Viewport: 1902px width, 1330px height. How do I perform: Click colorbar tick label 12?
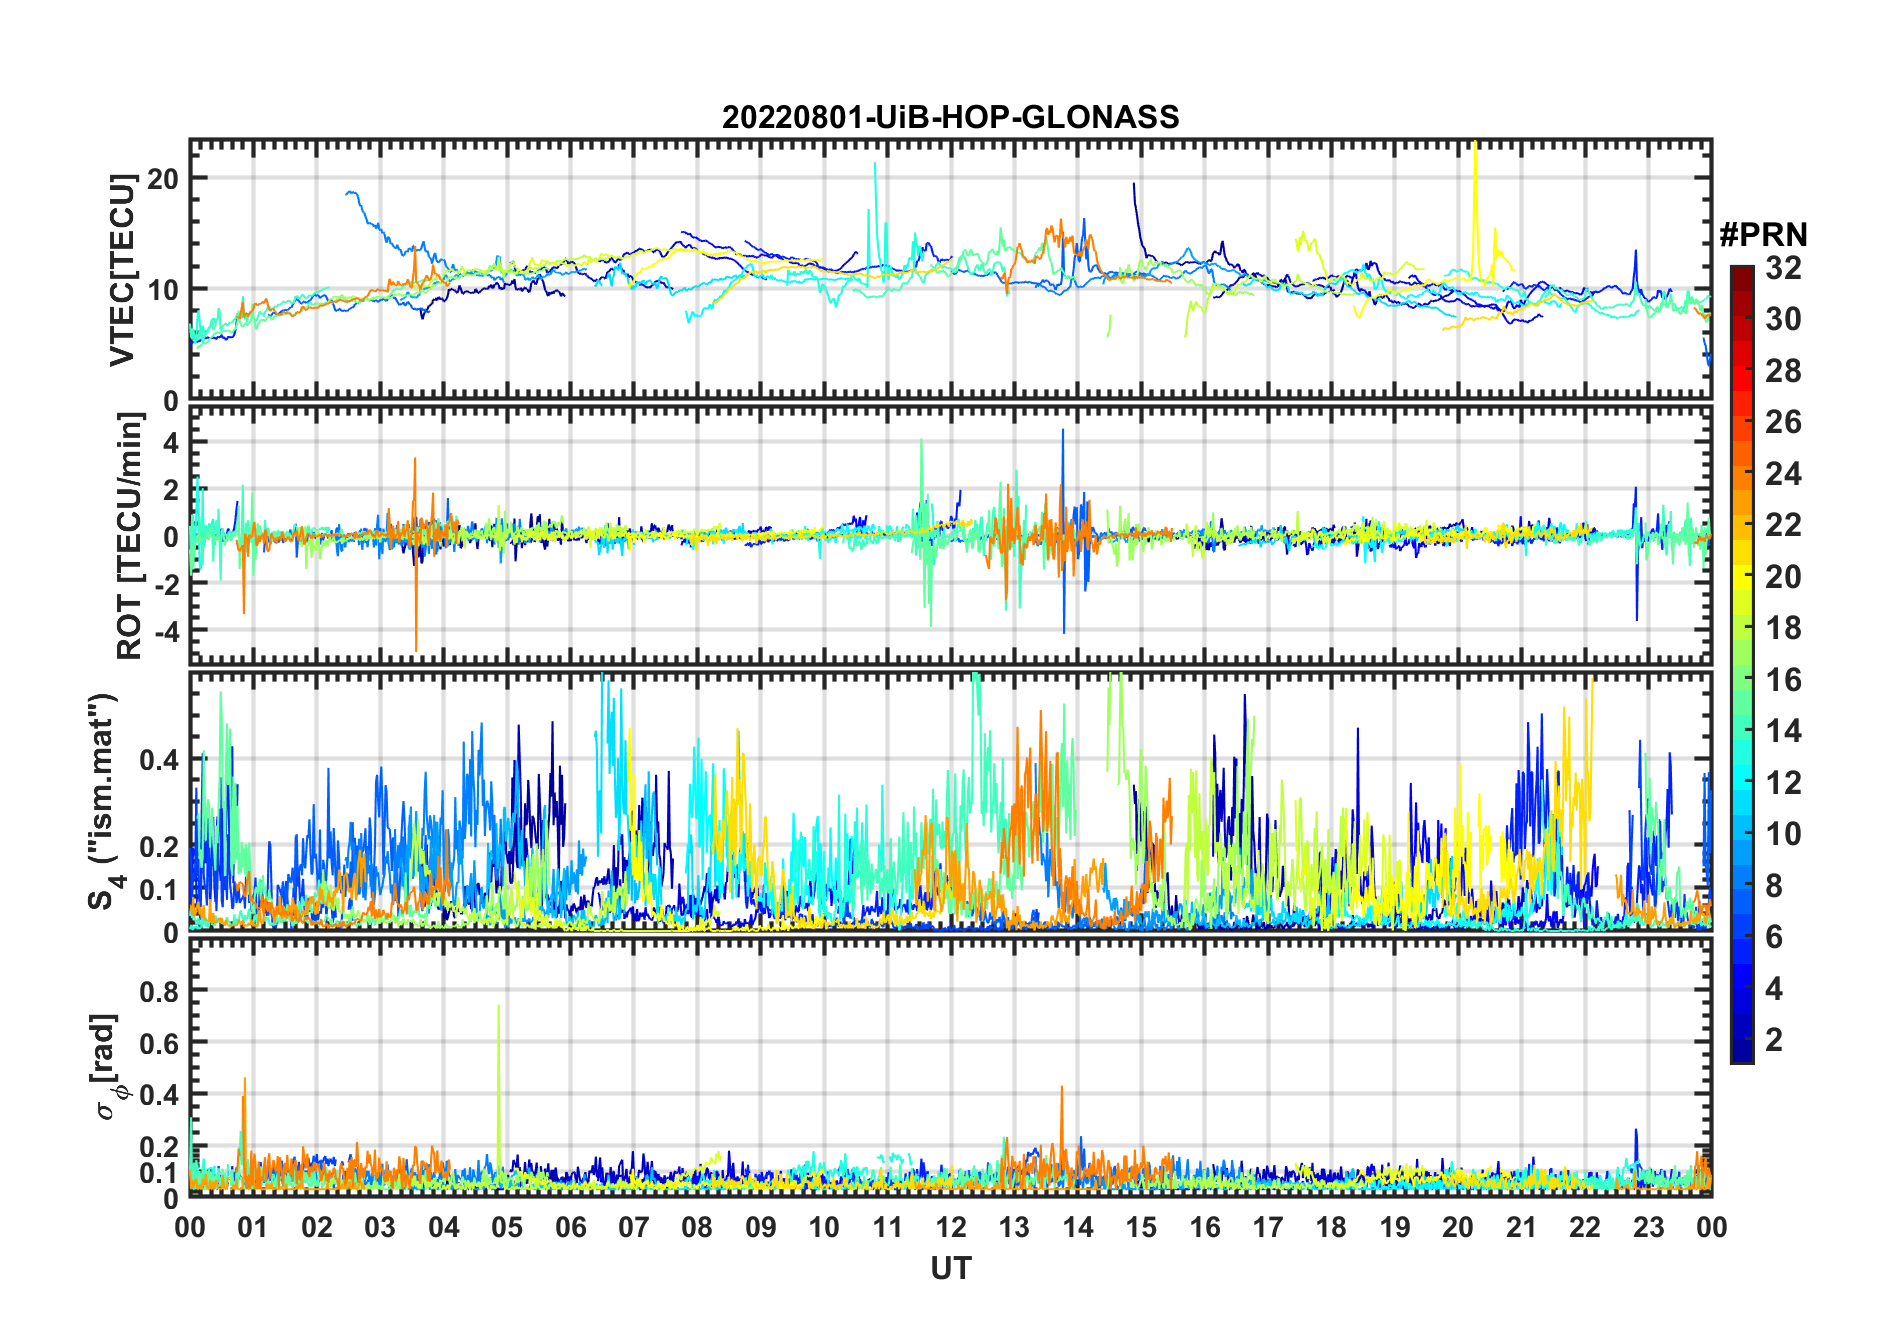(1783, 783)
